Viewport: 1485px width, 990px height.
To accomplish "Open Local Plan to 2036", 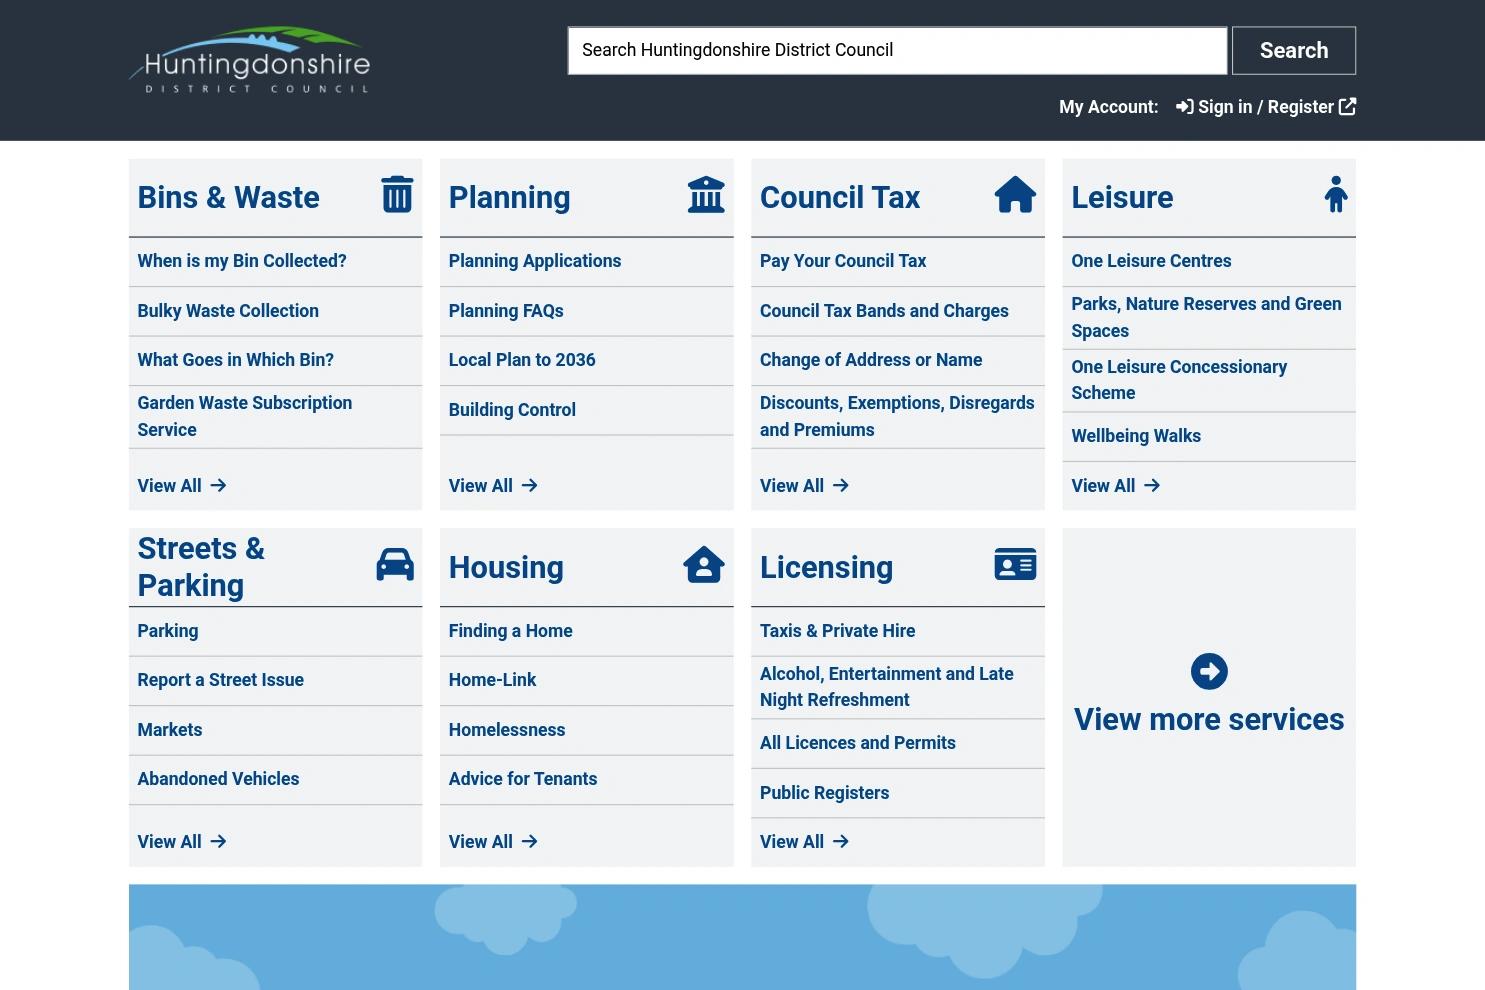I will 522,360.
